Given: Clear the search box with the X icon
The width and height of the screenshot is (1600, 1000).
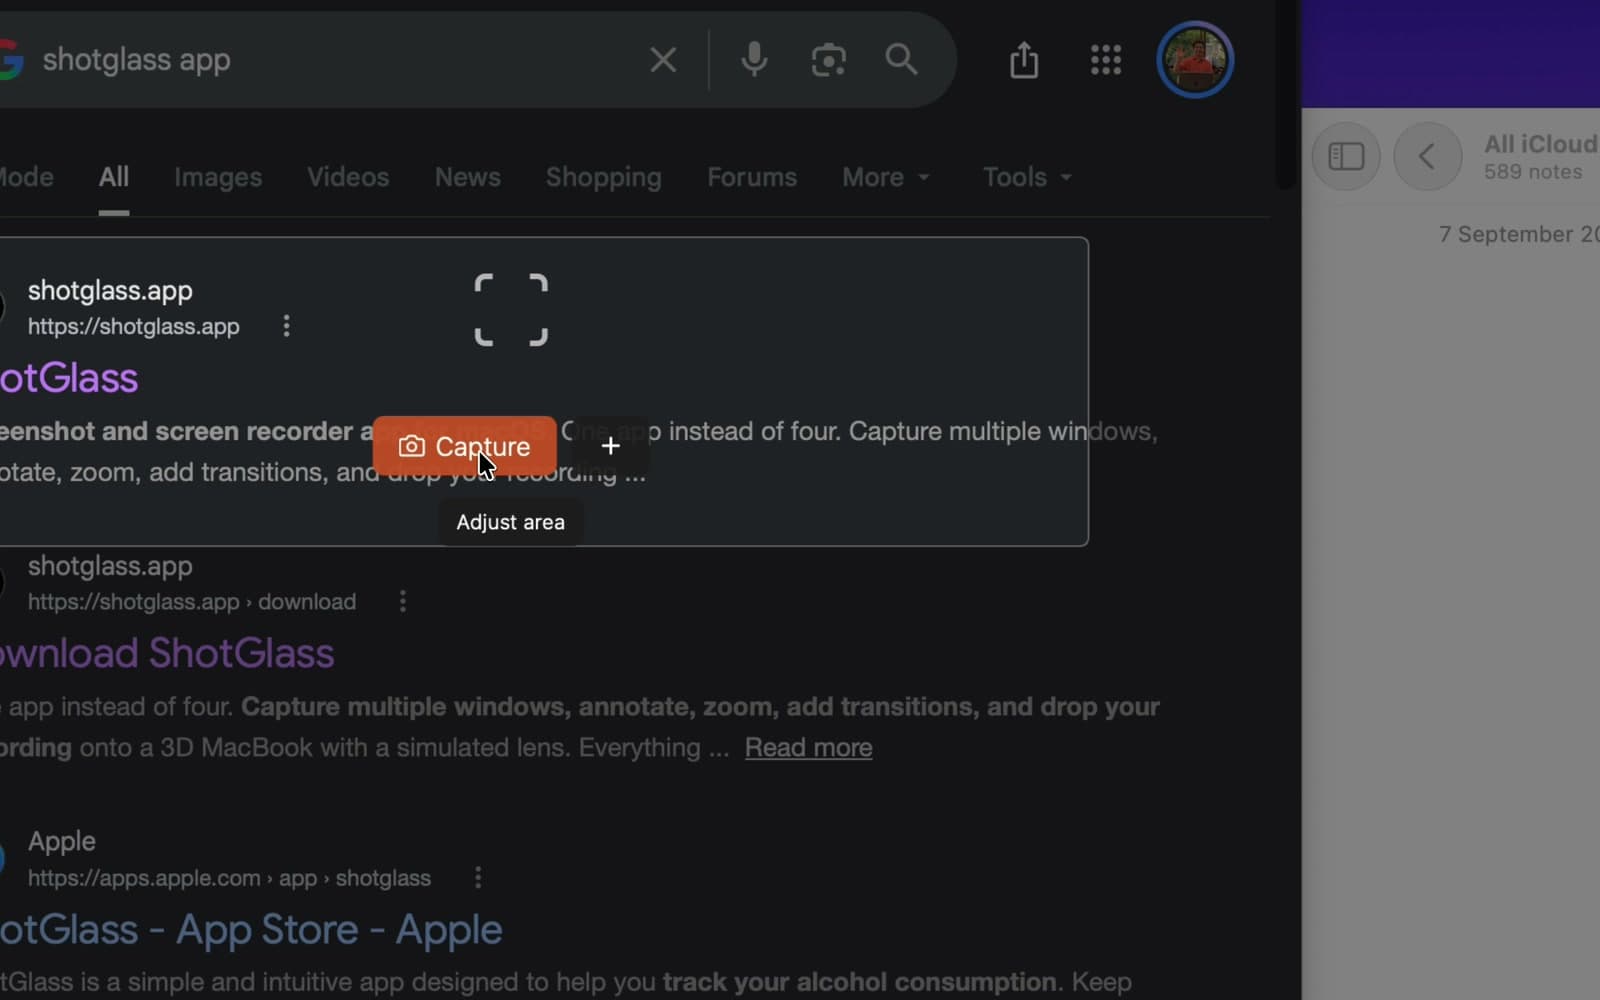Looking at the screenshot, I should click(663, 60).
